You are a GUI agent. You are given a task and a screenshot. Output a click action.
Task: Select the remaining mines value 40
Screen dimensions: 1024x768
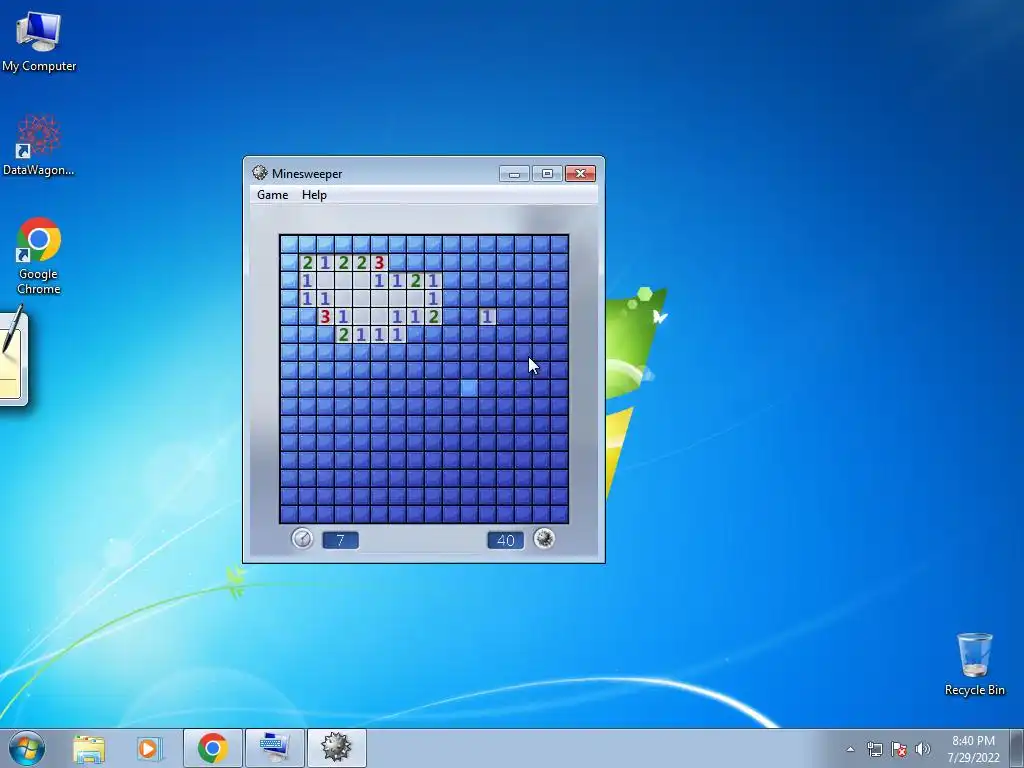(505, 540)
